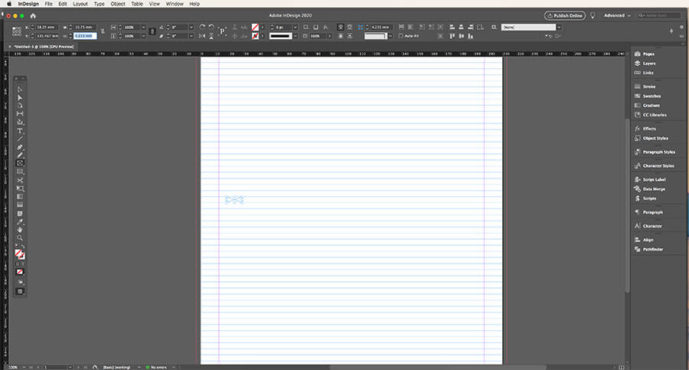Click the Publish Online button

pos(565,15)
